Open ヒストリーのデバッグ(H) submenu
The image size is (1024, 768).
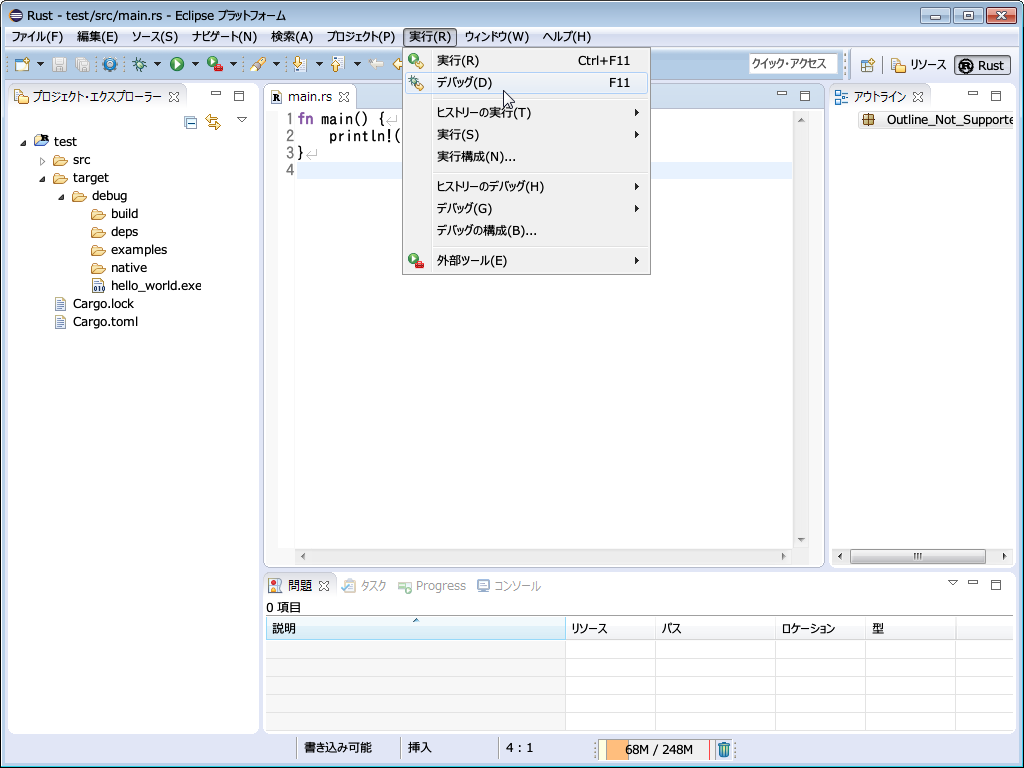click(x=526, y=186)
